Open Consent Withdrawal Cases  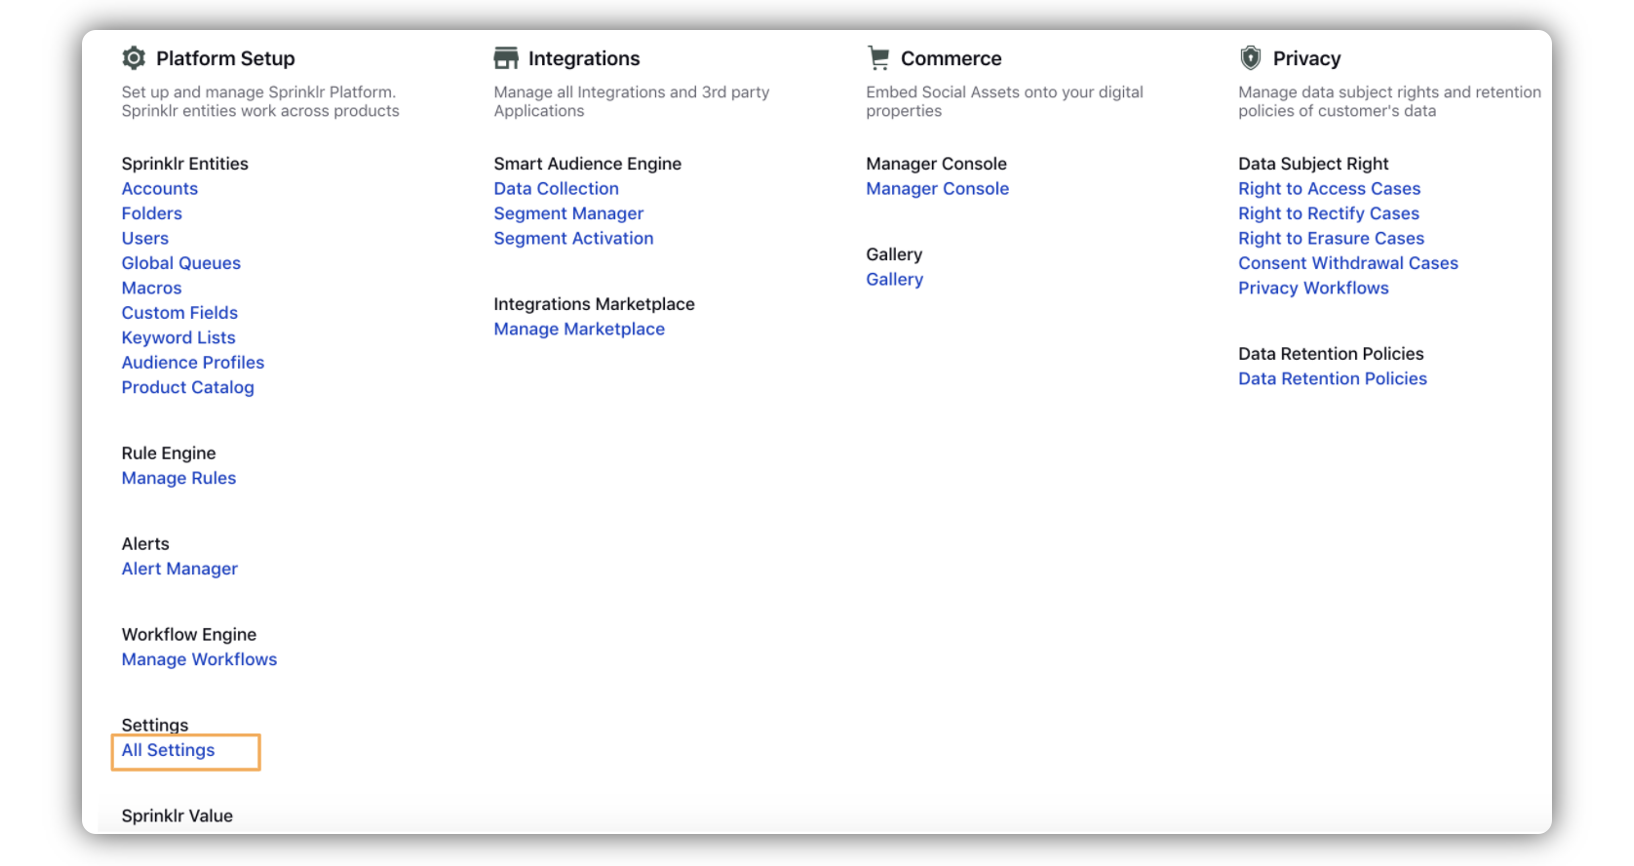tap(1348, 264)
